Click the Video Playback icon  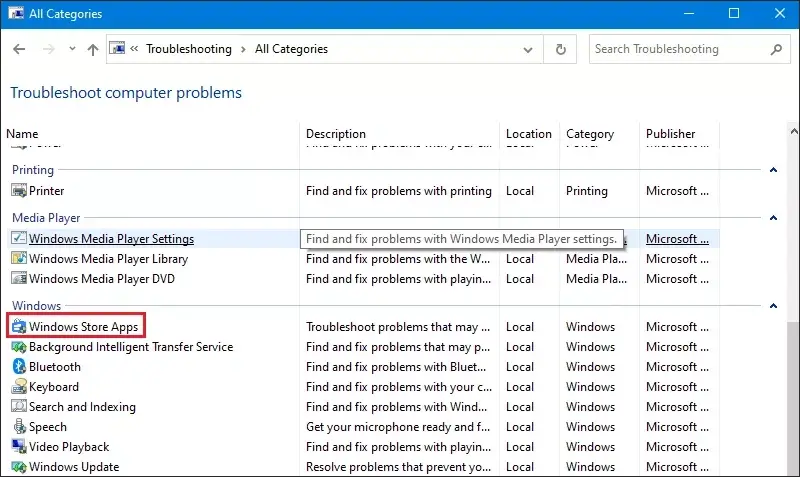(x=19, y=447)
